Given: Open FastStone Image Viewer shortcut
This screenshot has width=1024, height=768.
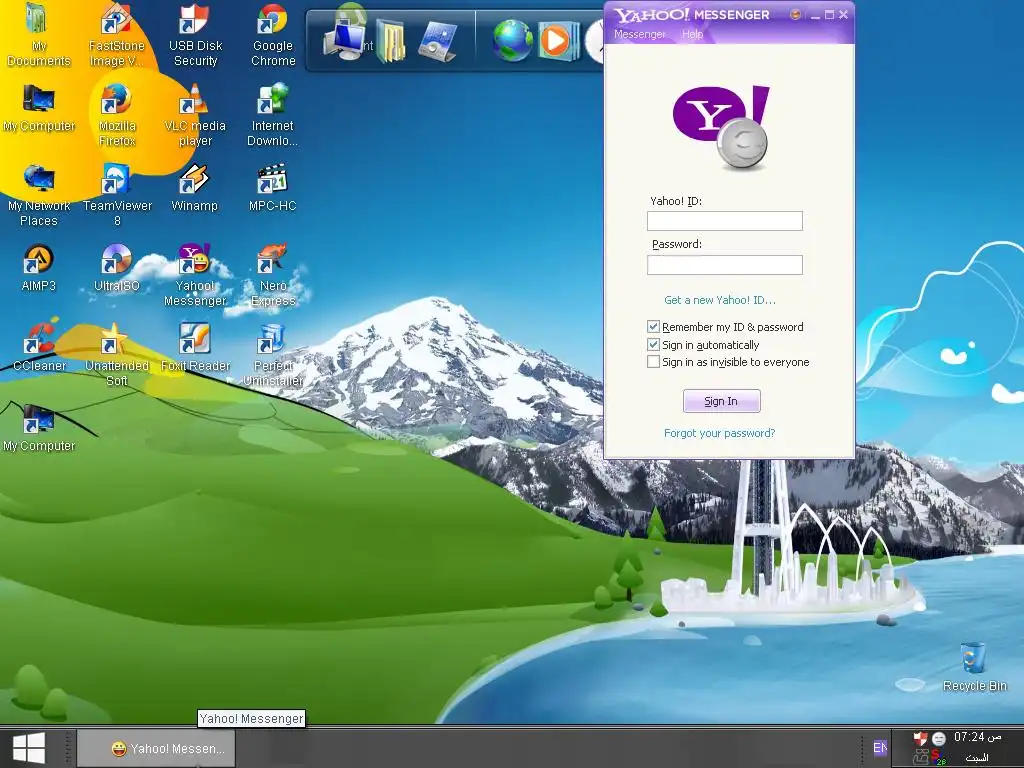Looking at the screenshot, I should [x=116, y=35].
